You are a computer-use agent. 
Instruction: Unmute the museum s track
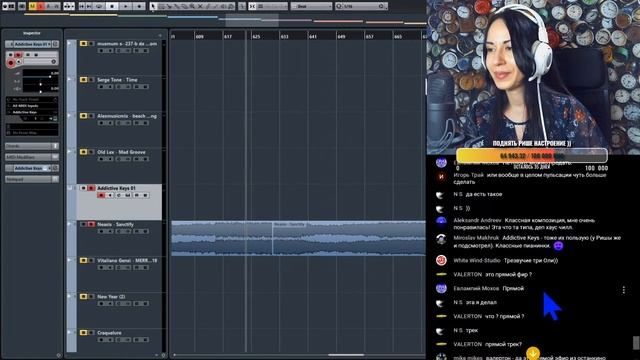[83, 44]
